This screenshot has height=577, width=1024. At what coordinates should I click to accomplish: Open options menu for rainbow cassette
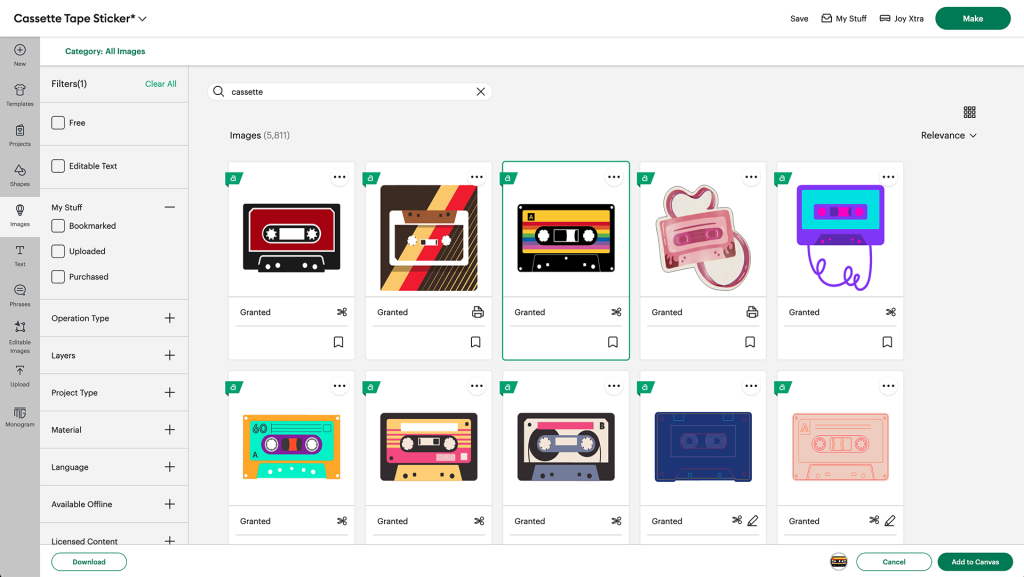[614, 177]
